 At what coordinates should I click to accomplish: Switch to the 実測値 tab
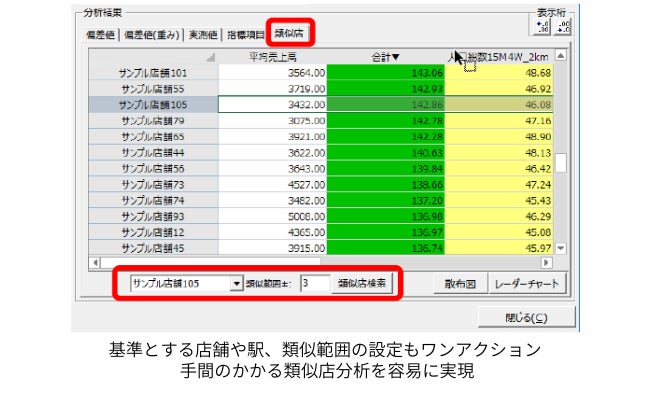[203, 35]
